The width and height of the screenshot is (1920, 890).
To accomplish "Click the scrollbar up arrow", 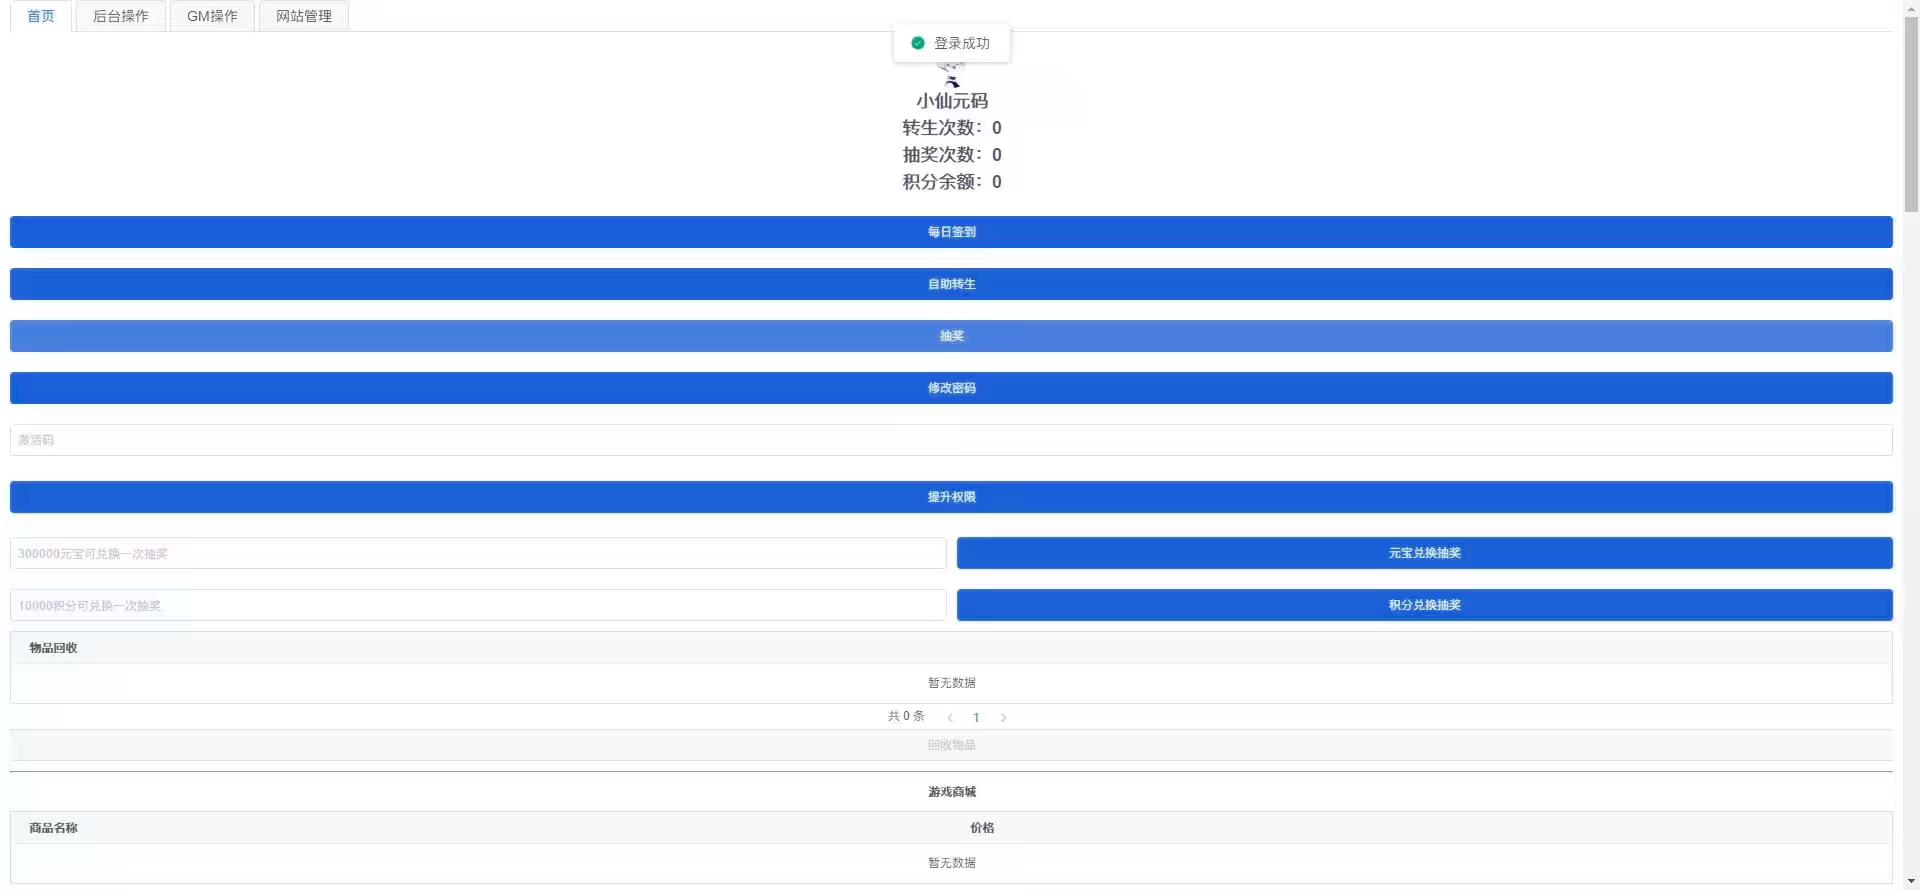I will pos(1911,6).
